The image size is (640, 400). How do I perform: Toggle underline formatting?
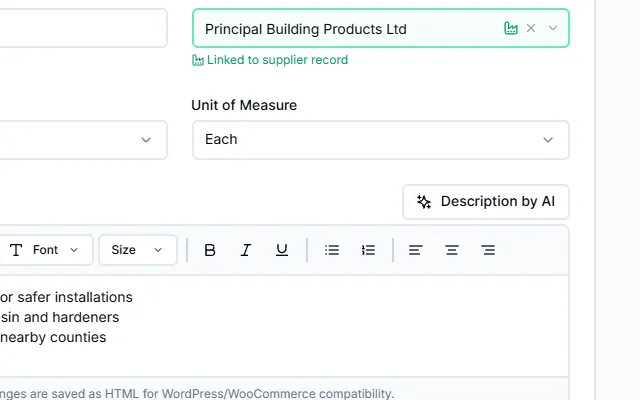(282, 250)
